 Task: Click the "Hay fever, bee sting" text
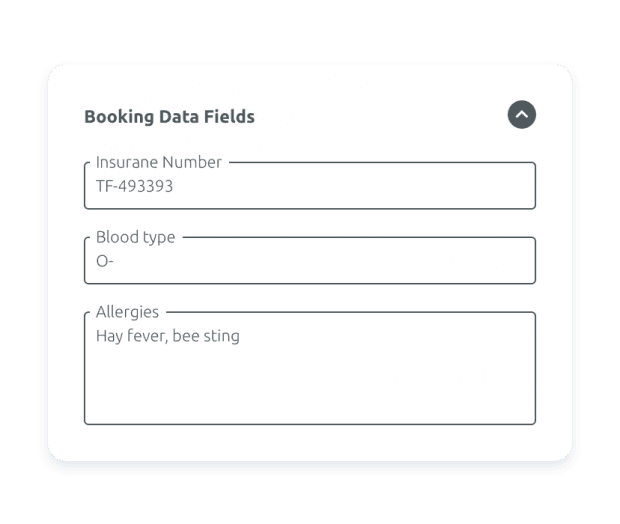pyautogui.click(x=167, y=336)
